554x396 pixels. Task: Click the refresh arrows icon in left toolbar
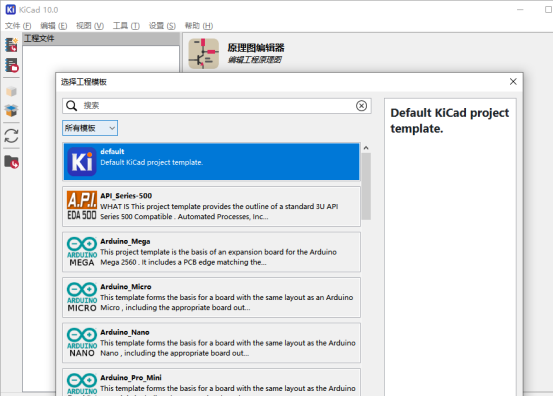coord(11,136)
